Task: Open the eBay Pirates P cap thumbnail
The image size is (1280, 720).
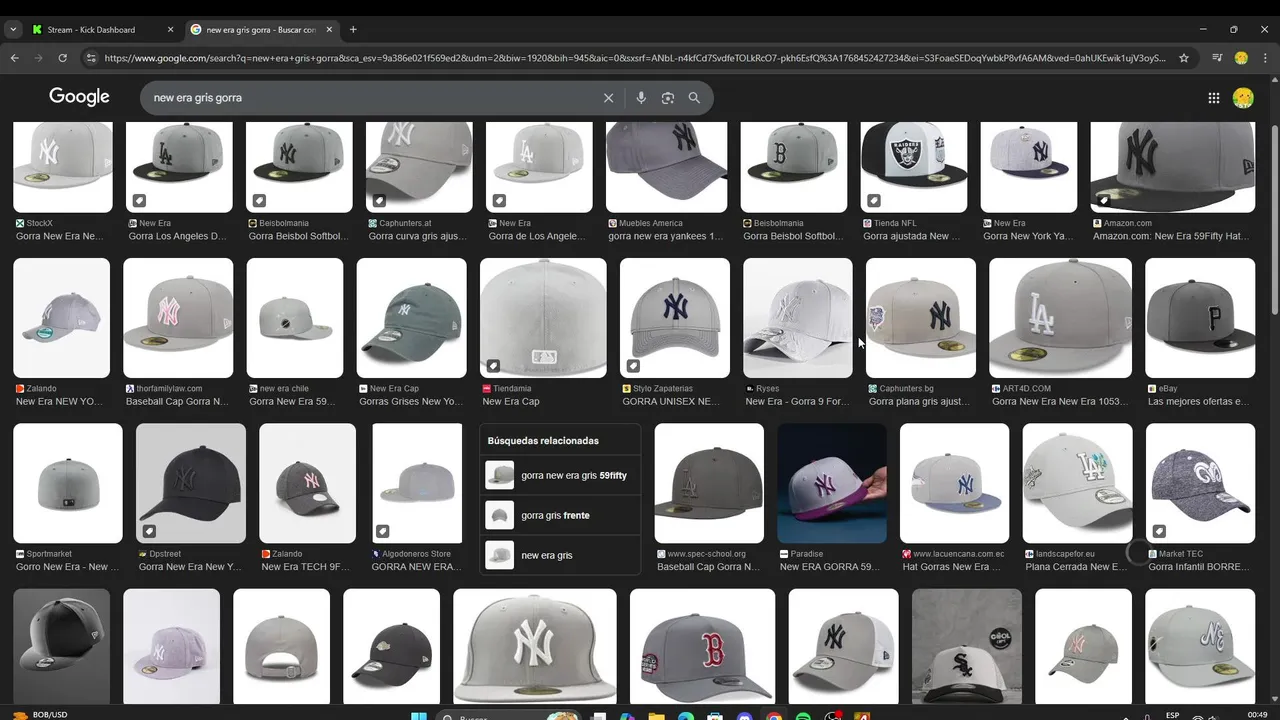Action: click(1200, 318)
